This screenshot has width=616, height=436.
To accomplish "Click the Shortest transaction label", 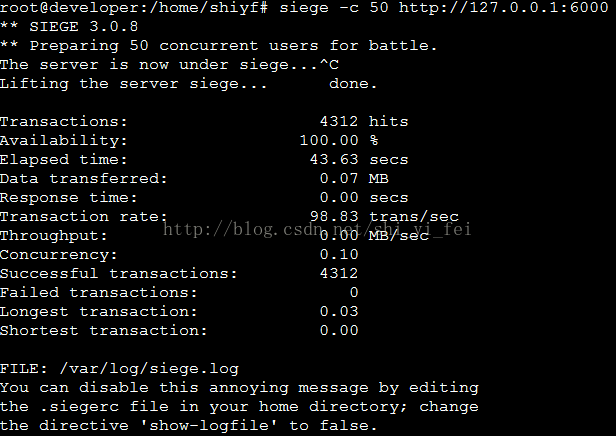I will click(103, 330).
